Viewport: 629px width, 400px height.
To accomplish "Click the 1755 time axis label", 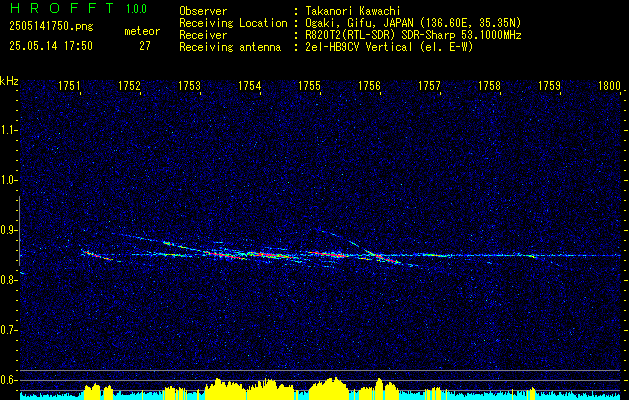I will click(x=310, y=86).
